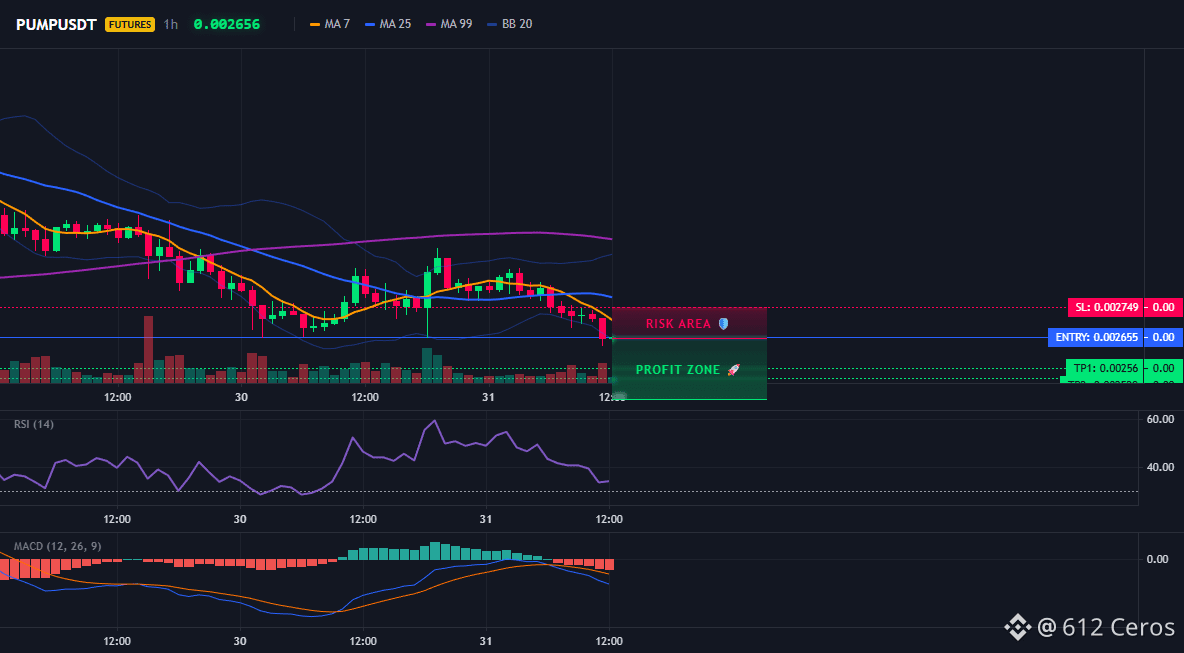Click the FUTURES badge
1184x653 pixels.
point(130,24)
